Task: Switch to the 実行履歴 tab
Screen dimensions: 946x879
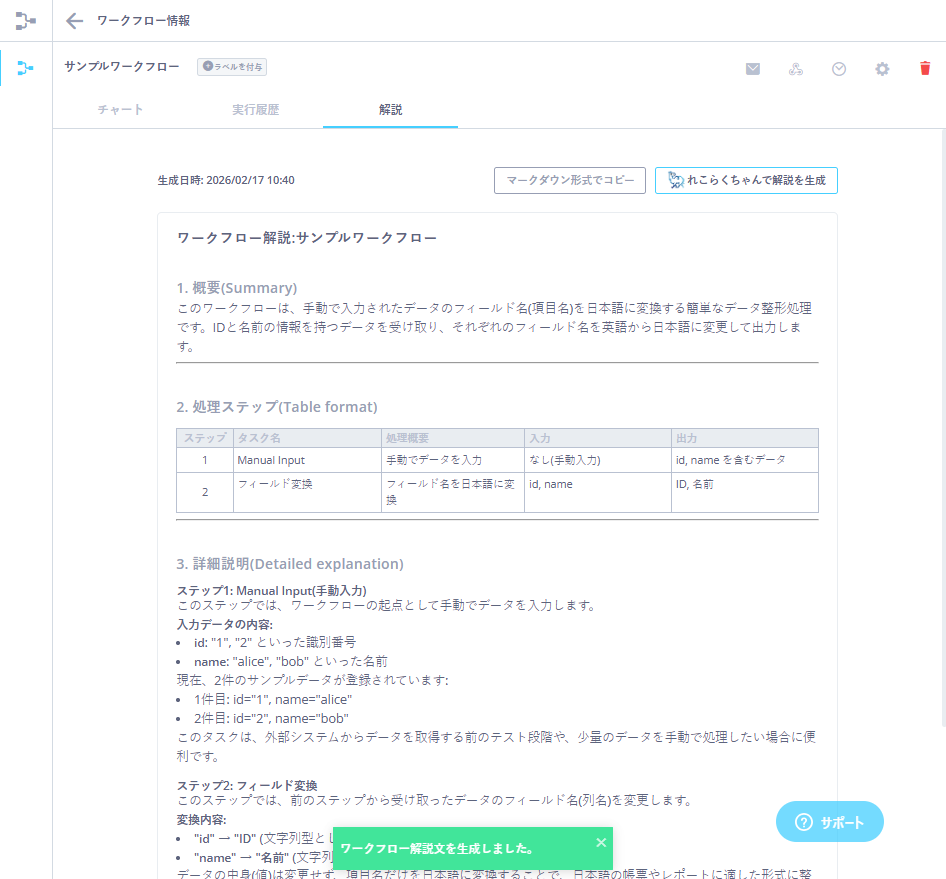Action: click(255, 110)
